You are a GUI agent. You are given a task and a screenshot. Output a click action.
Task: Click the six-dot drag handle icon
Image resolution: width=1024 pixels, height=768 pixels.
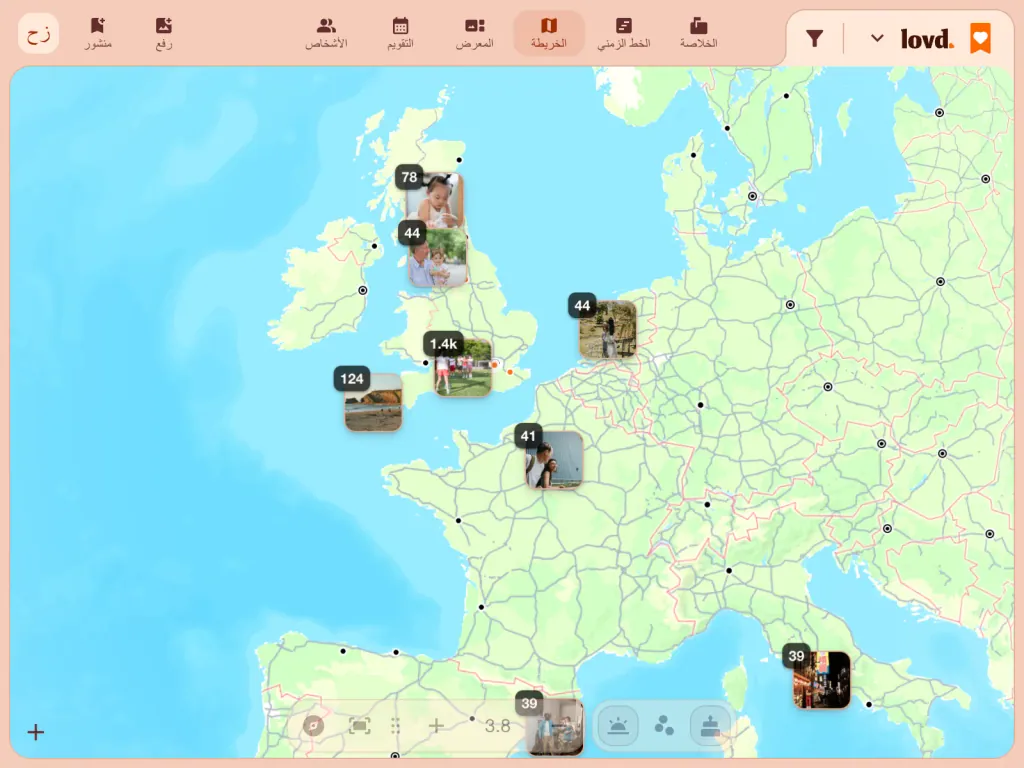tap(395, 726)
